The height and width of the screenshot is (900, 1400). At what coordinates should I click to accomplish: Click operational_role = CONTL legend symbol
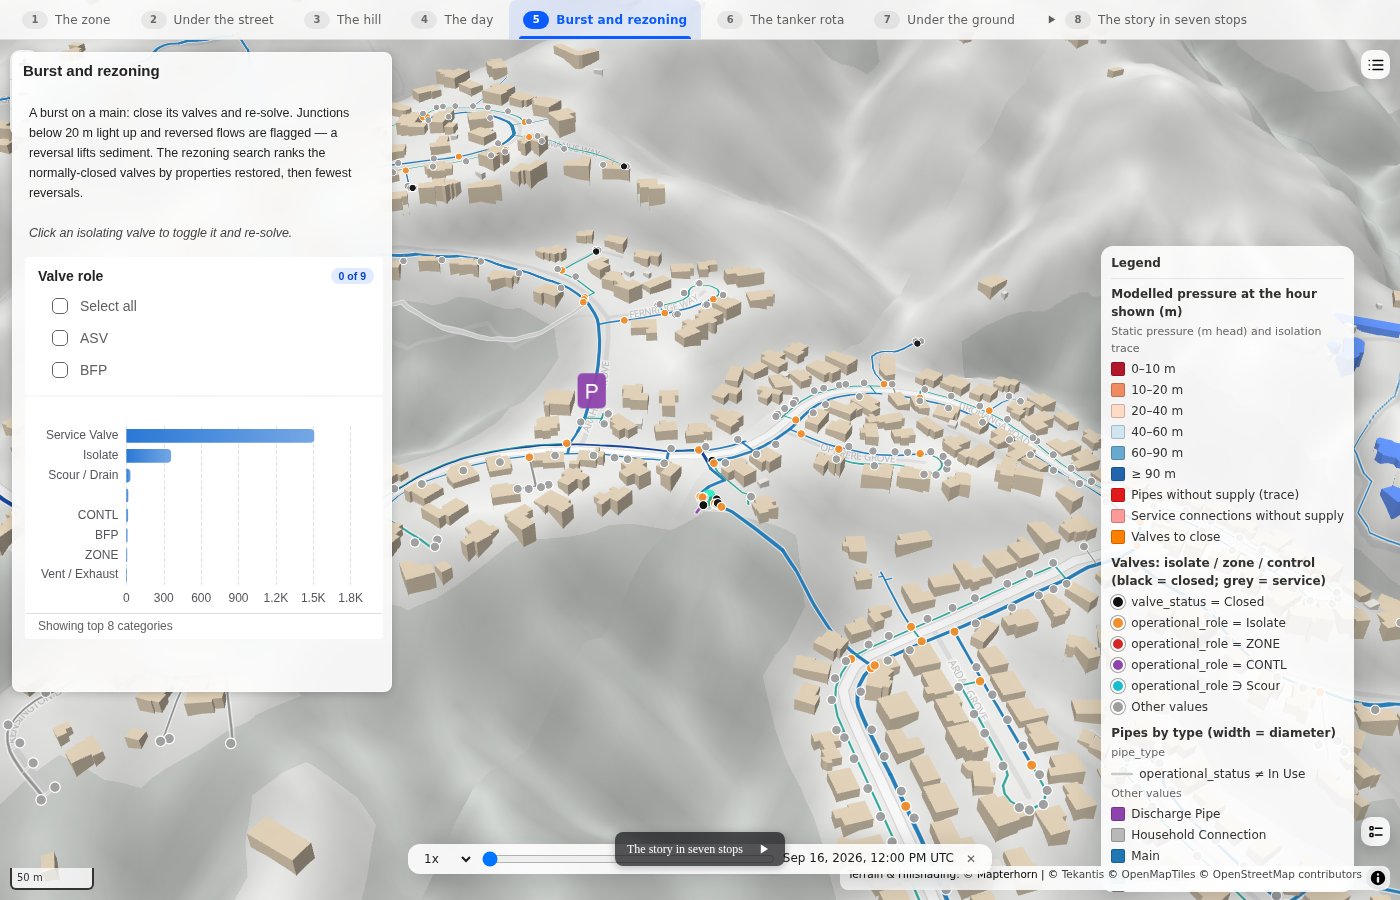(1118, 665)
